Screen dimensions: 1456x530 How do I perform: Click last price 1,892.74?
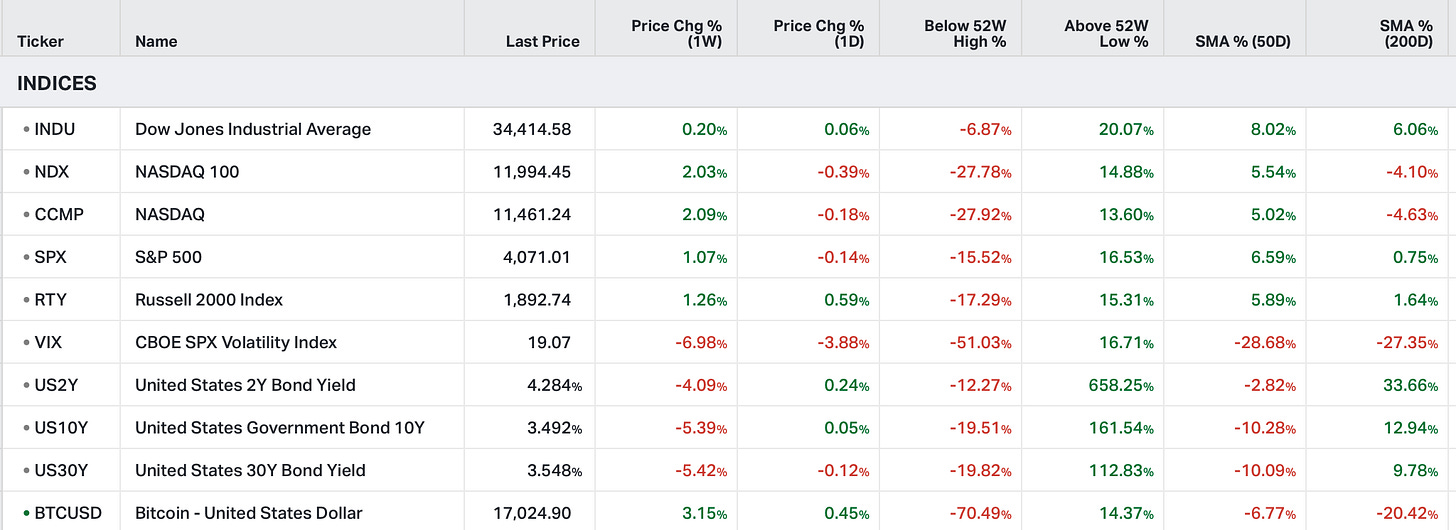(537, 300)
